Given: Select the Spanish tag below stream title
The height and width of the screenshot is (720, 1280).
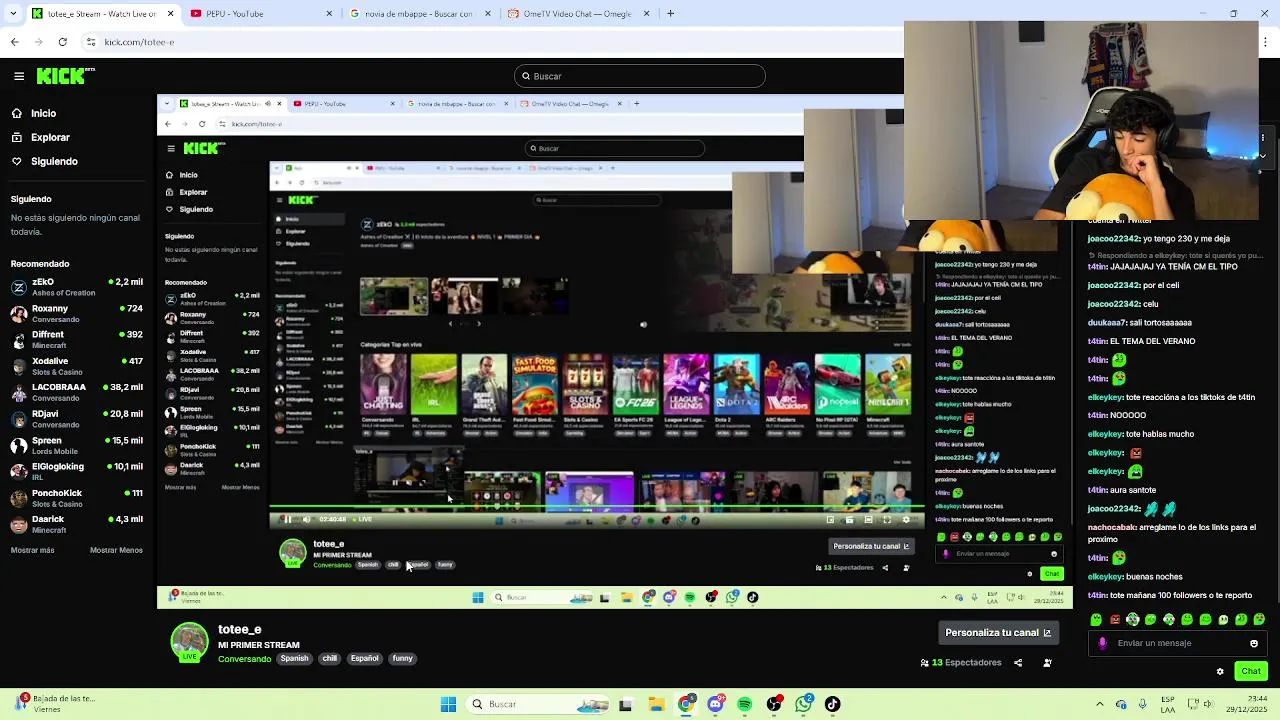Looking at the screenshot, I should [x=294, y=658].
